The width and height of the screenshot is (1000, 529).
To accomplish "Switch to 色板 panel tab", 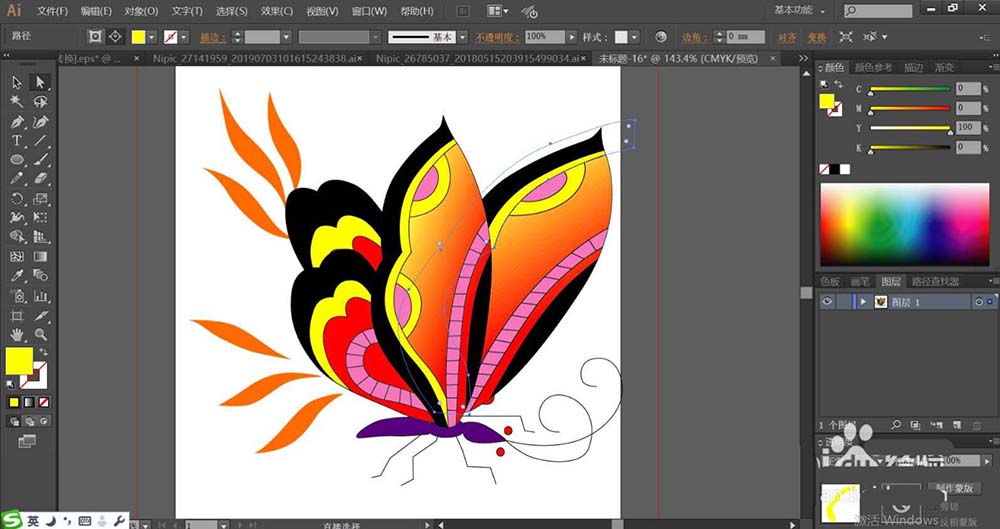I will [830, 281].
